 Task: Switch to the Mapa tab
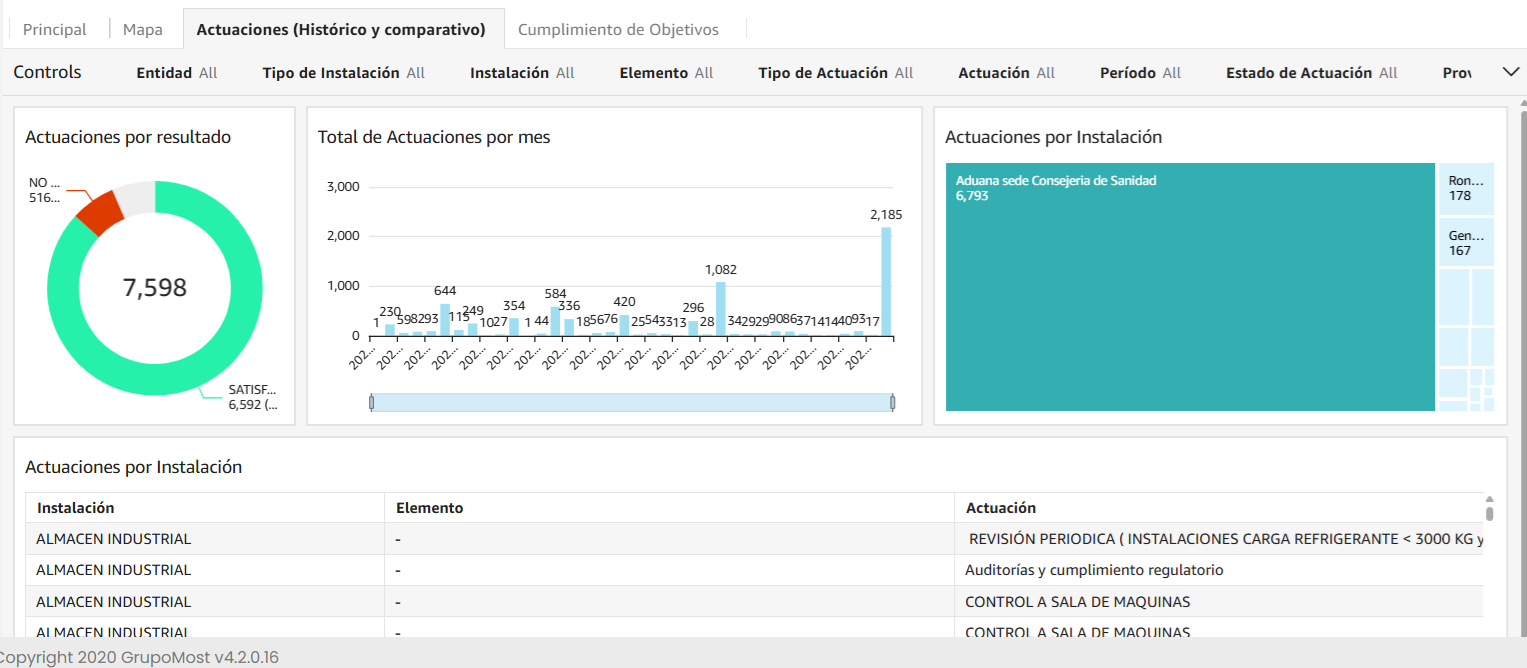pyautogui.click(x=143, y=30)
